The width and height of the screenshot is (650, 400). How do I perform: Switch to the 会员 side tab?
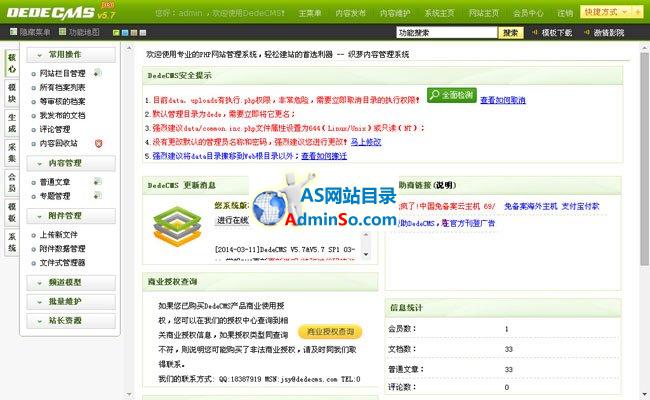(x=12, y=183)
